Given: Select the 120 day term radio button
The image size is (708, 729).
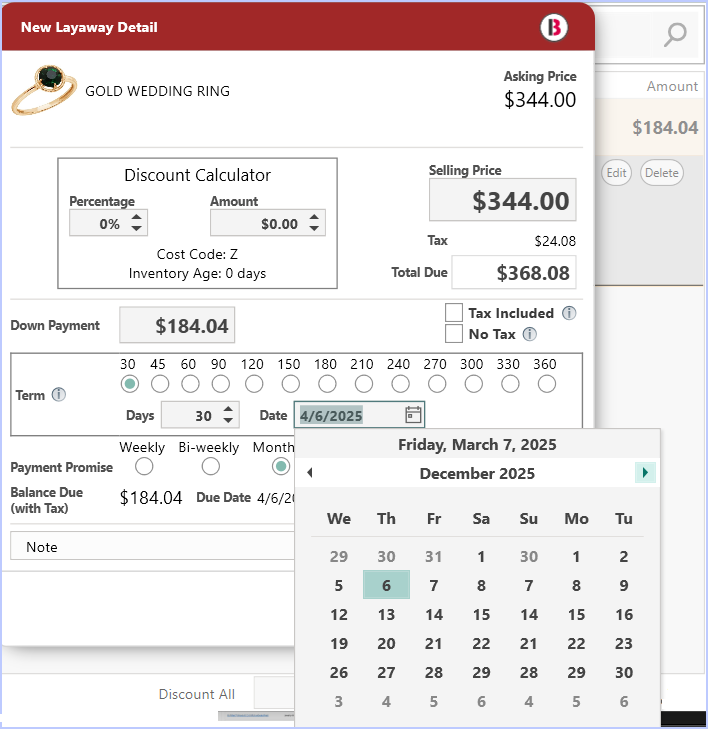Looking at the screenshot, I should click(x=254, y=384).
